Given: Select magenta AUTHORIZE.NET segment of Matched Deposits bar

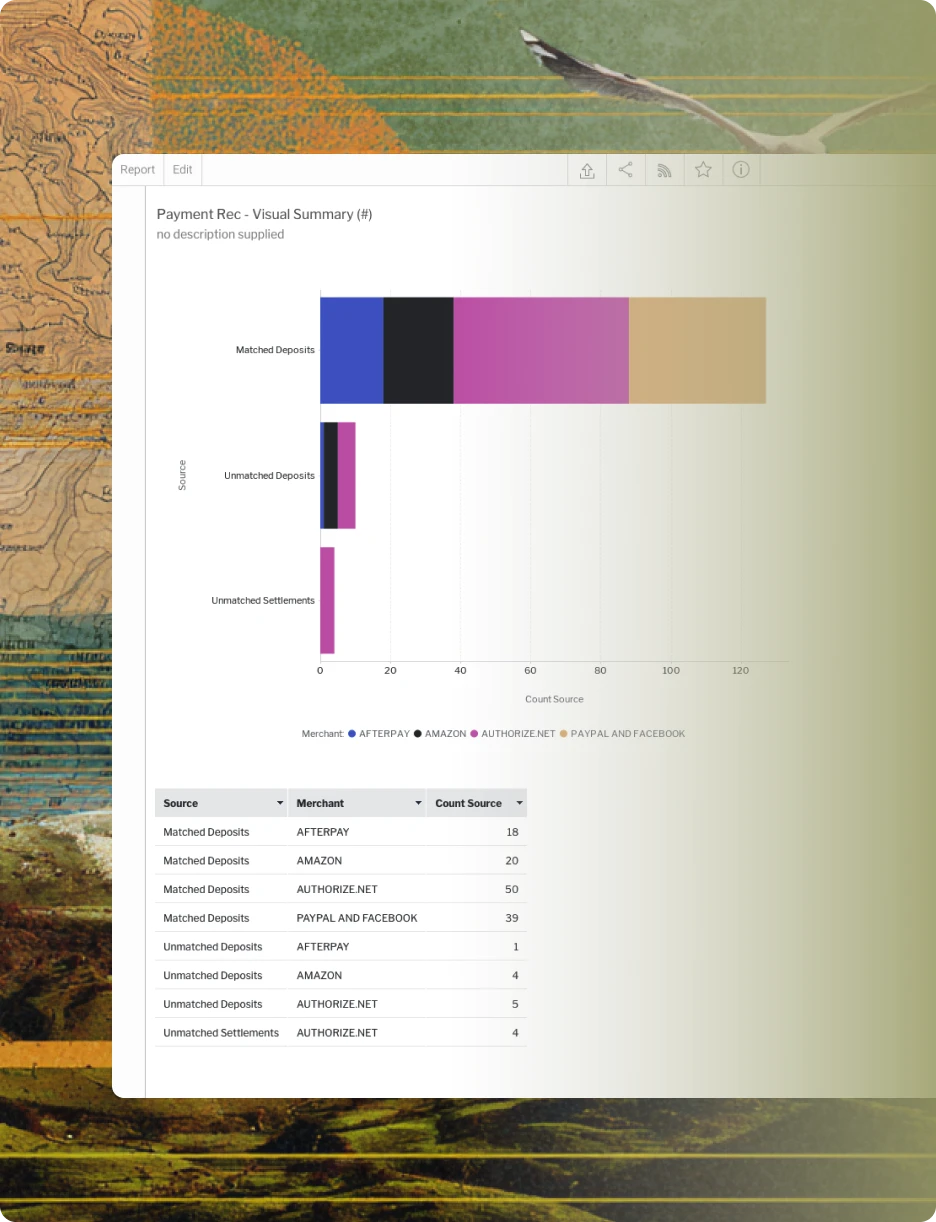Looking at the screenshot, I should 541,350.
